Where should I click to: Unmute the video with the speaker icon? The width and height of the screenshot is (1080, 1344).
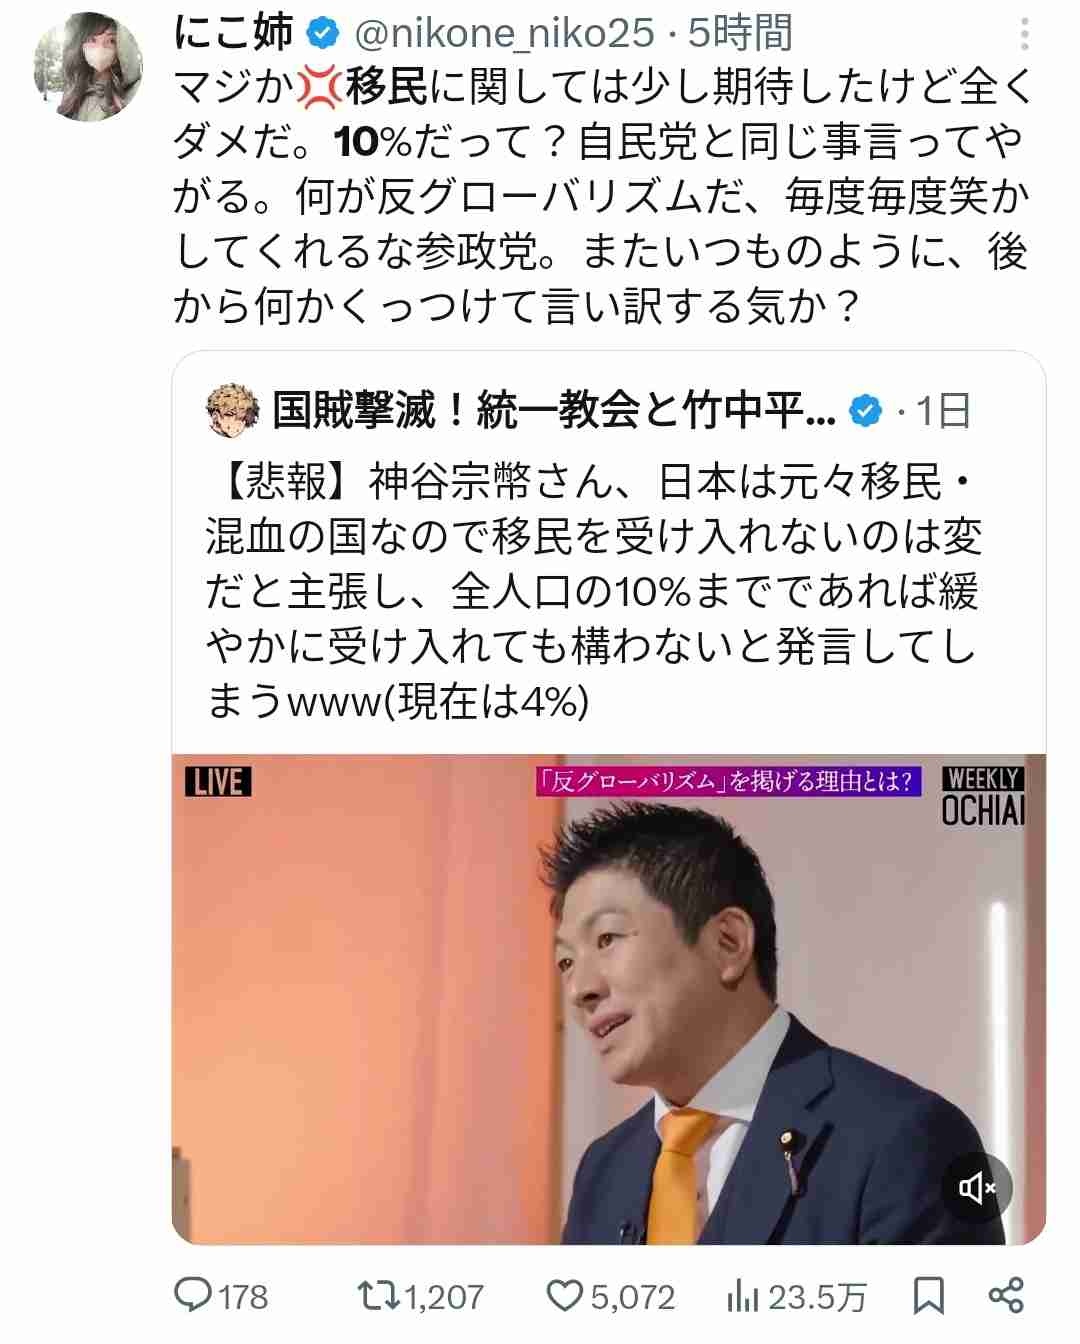click(x=977, y=1187)
